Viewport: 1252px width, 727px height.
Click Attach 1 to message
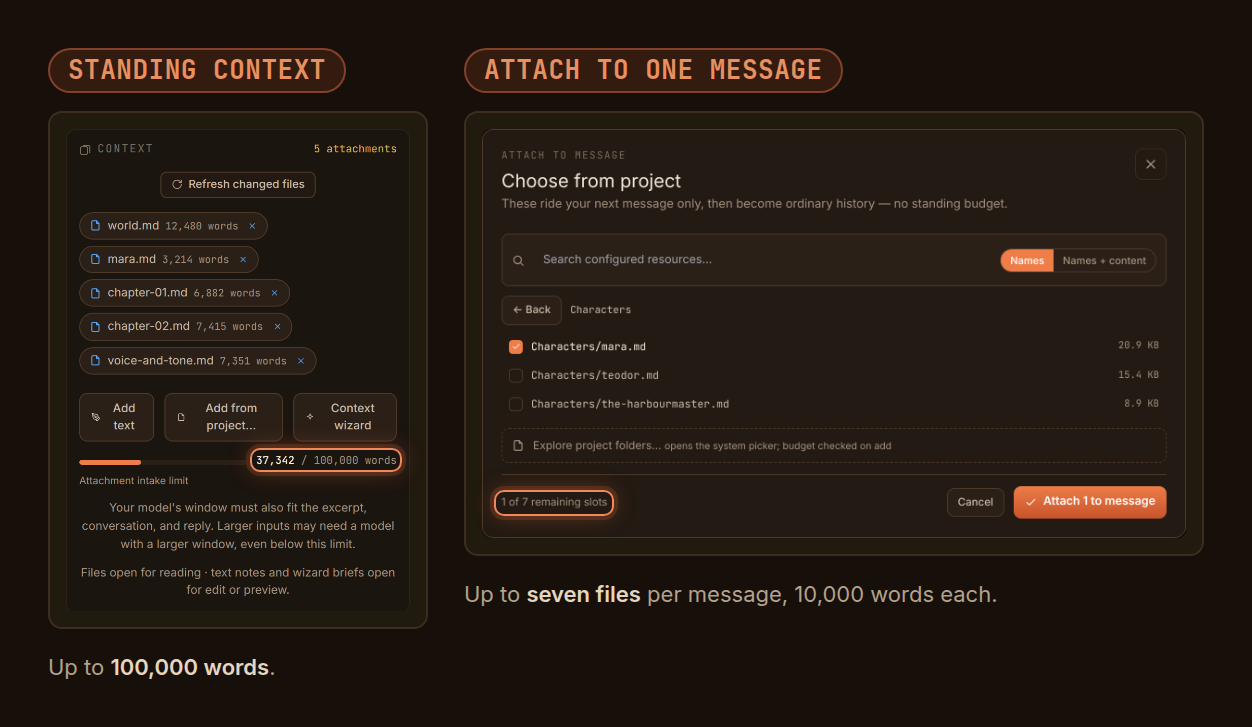tap(1090, 502)
